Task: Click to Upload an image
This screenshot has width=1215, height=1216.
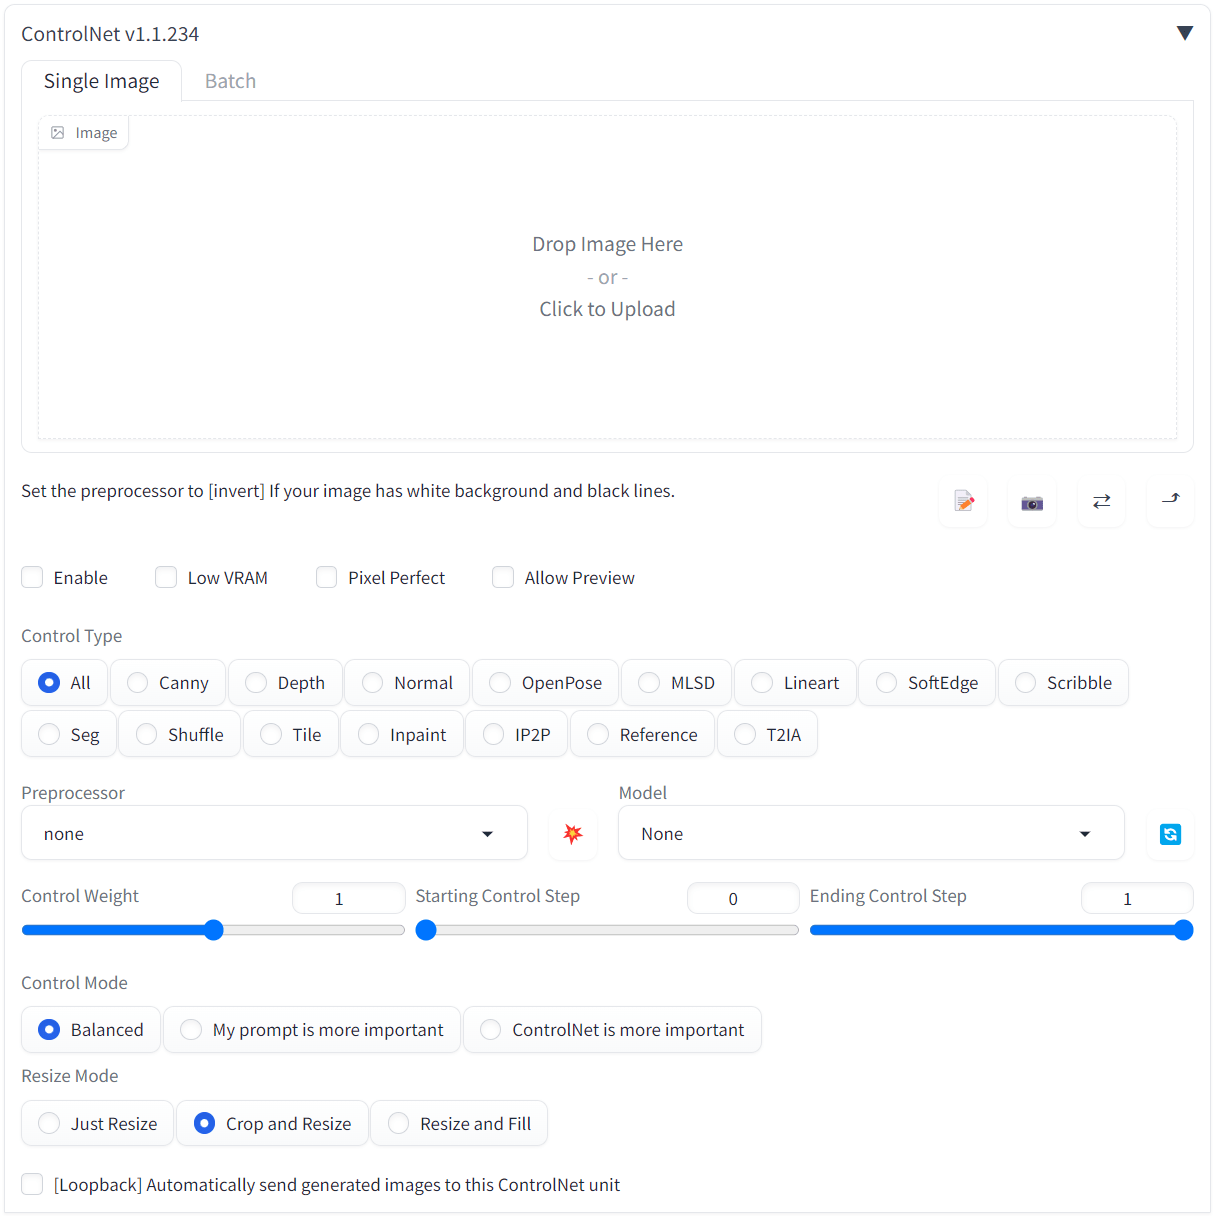Action: tap(607, 309)
